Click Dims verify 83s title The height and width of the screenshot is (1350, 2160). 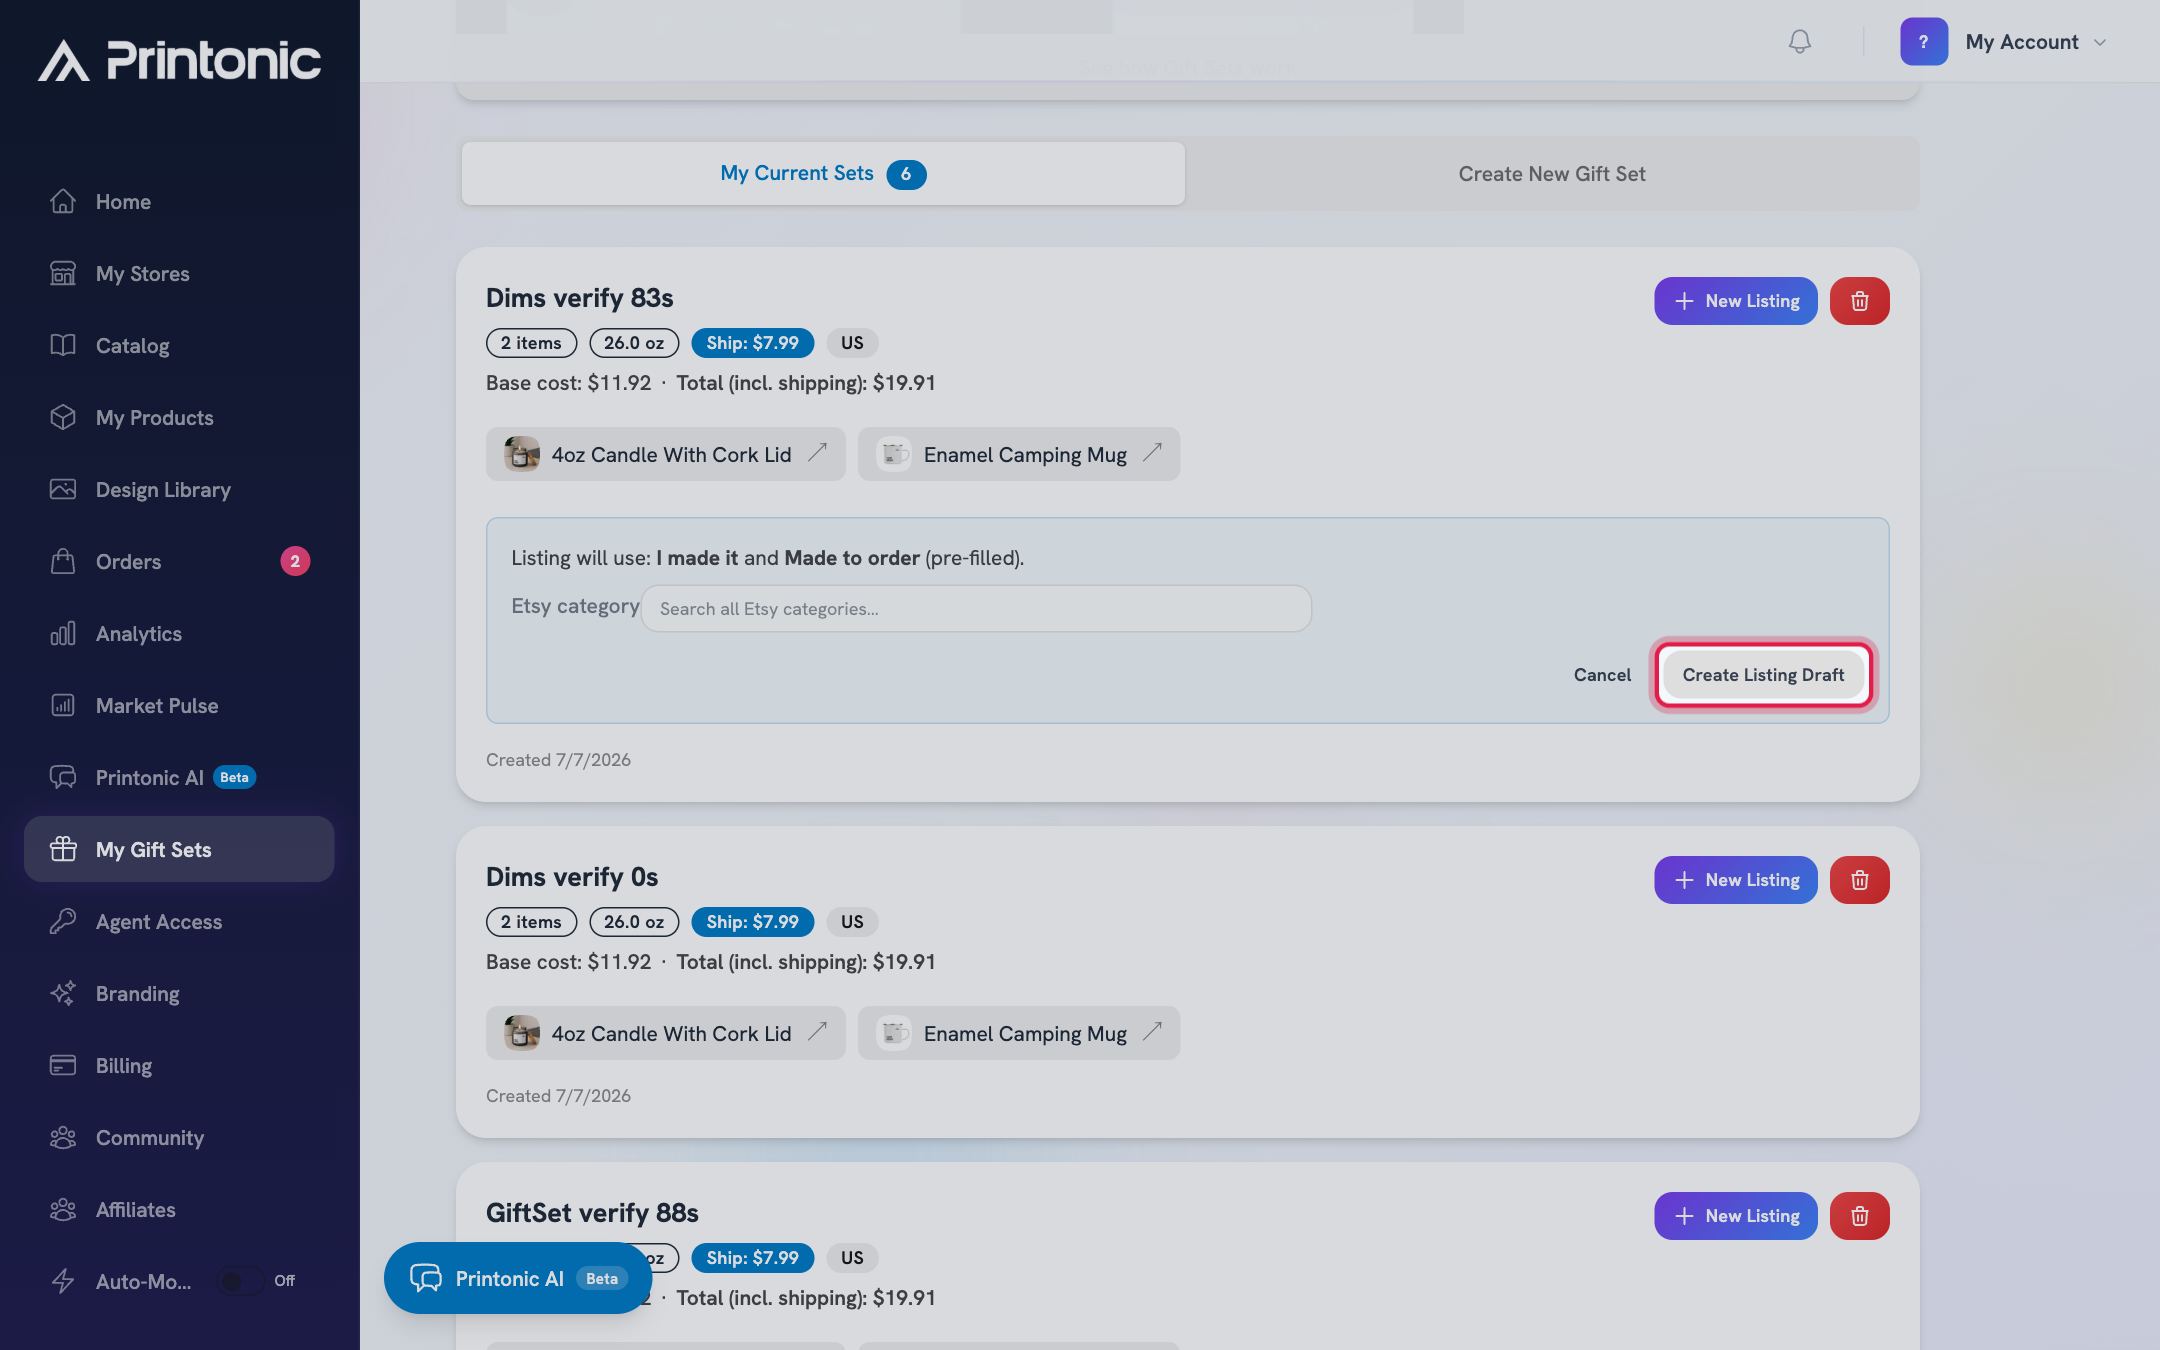579,298
